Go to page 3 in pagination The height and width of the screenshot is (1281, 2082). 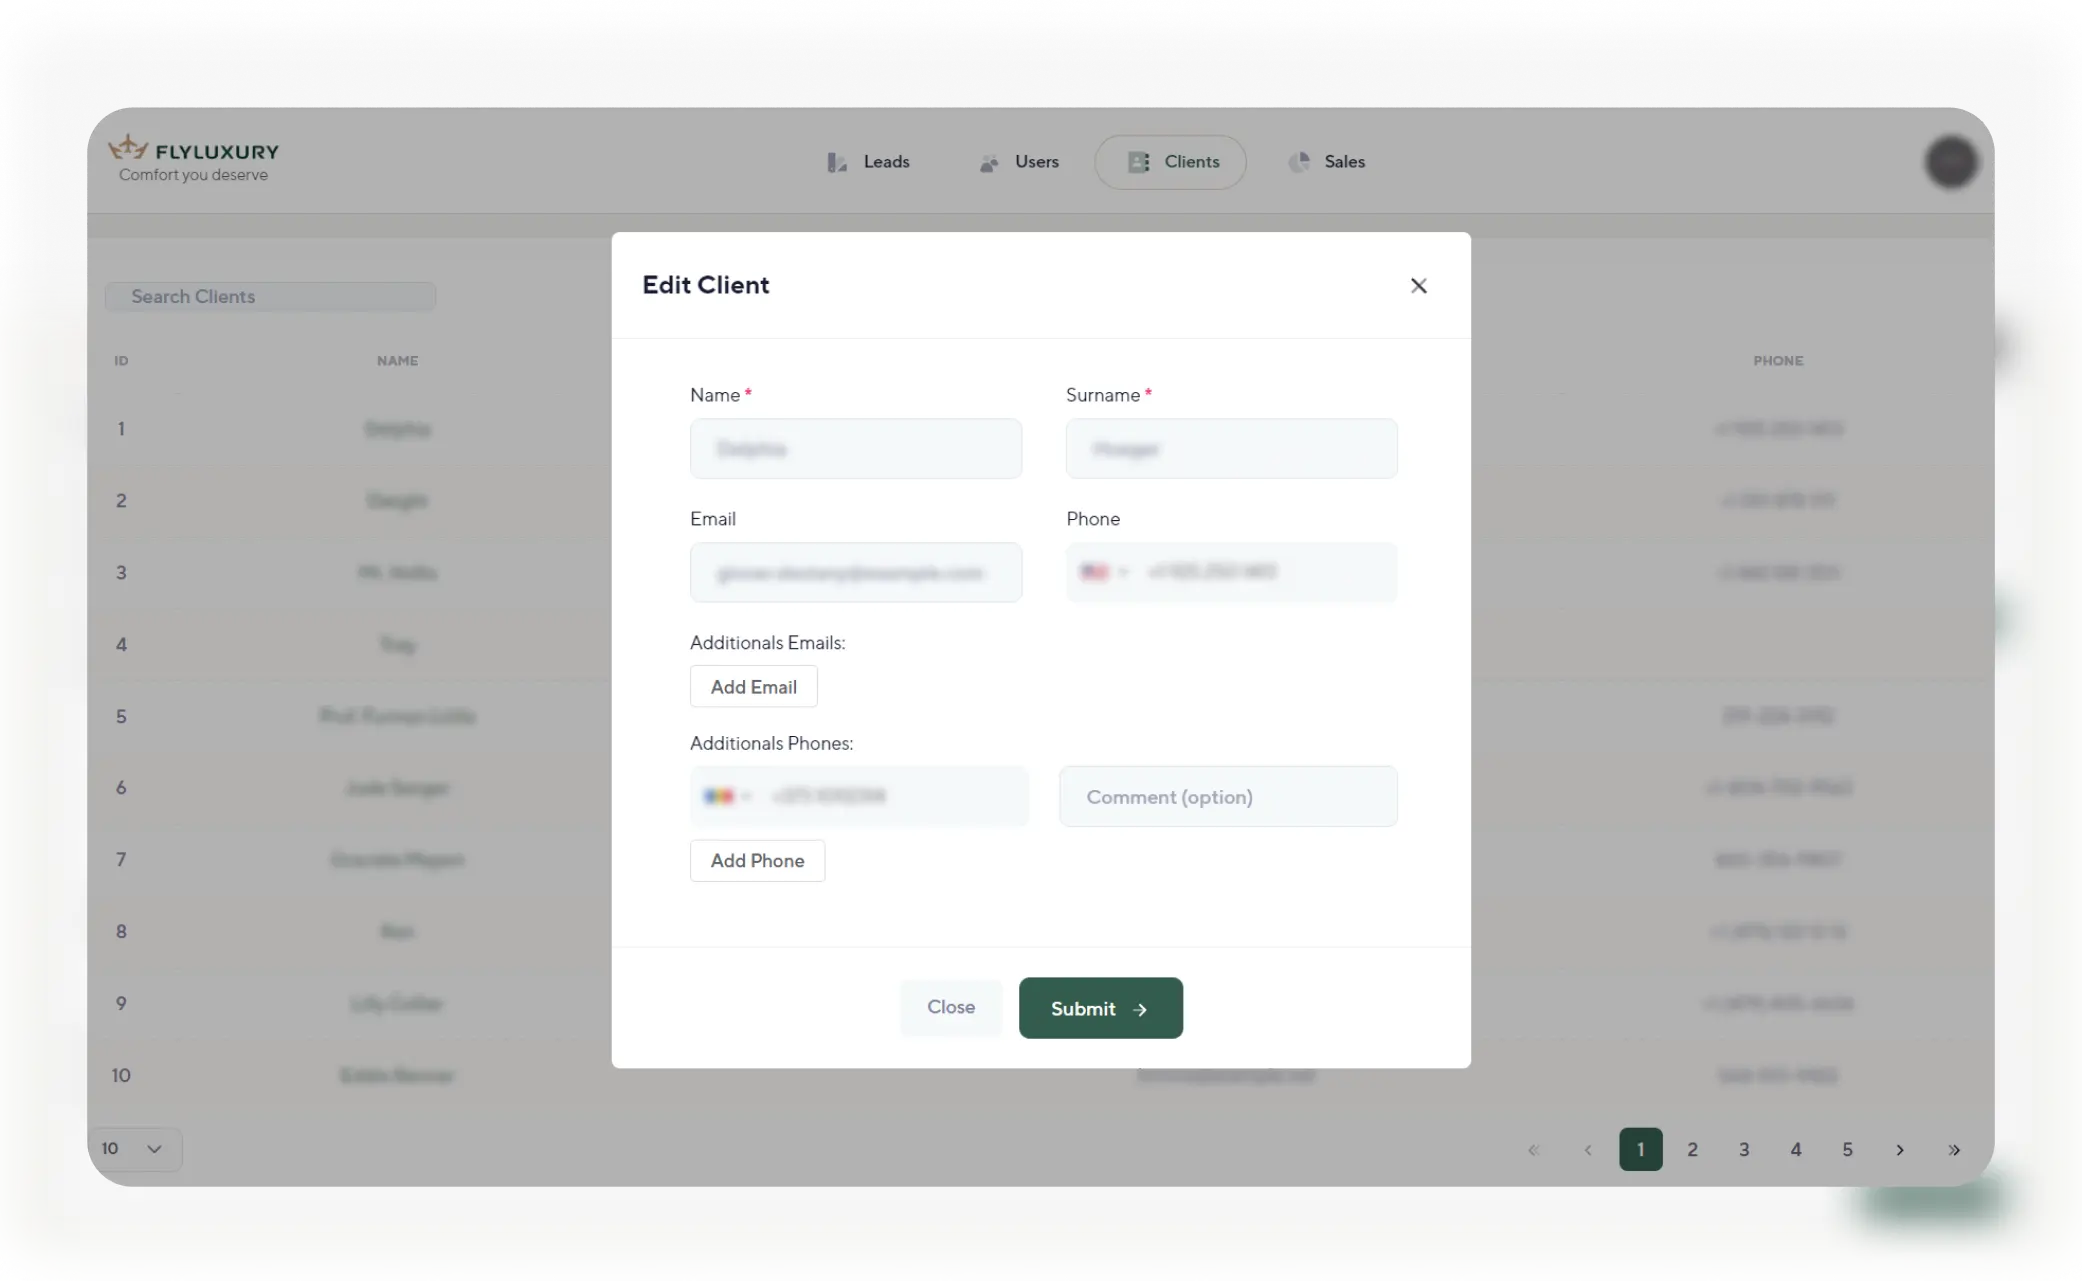click(x=1744, y=1150)
